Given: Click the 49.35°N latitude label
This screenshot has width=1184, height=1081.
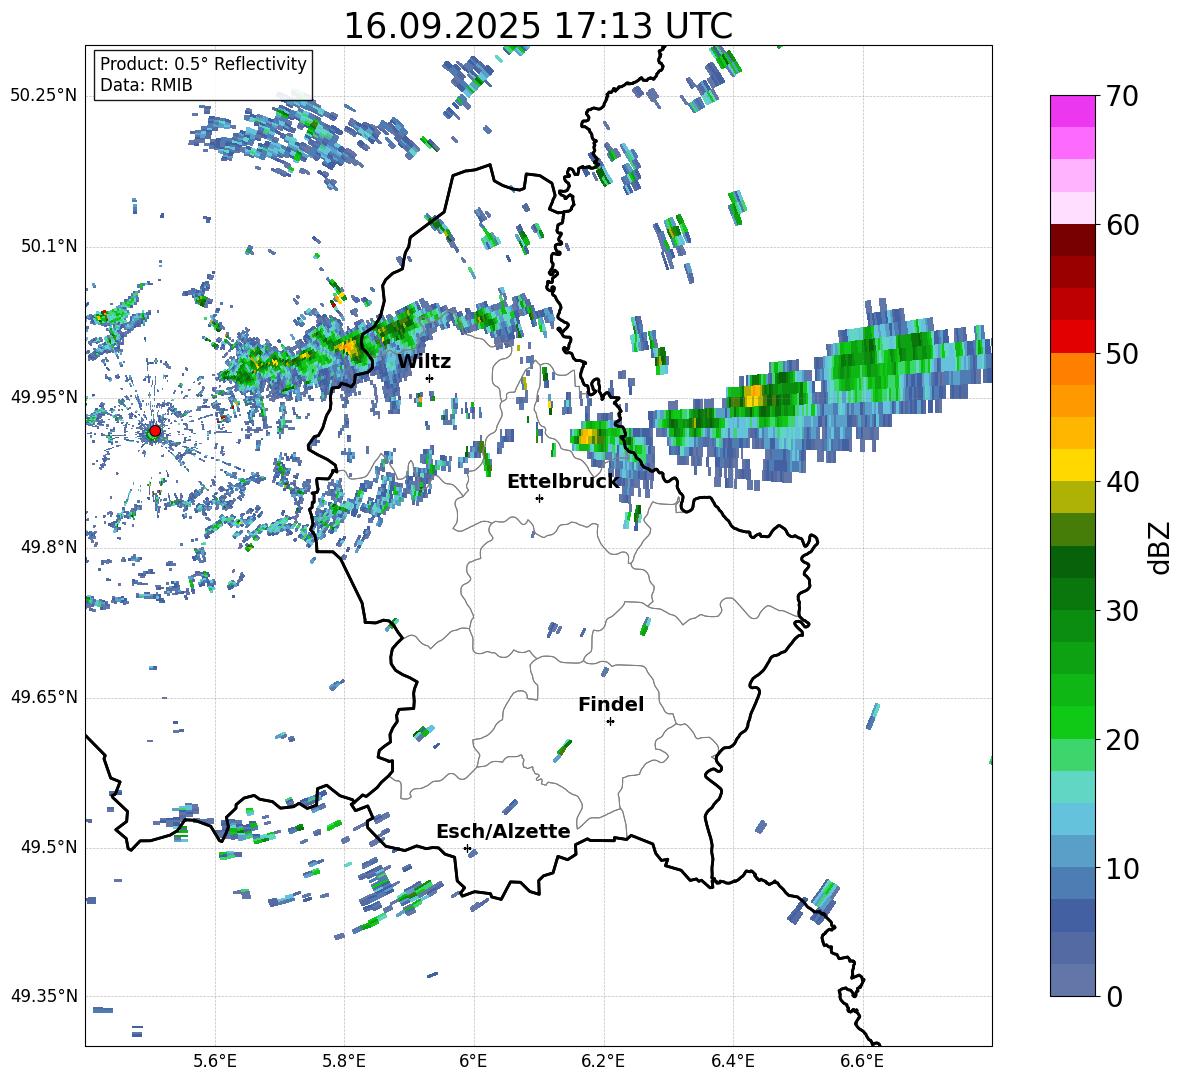Looking at the screenshot, I should (44, 996).
